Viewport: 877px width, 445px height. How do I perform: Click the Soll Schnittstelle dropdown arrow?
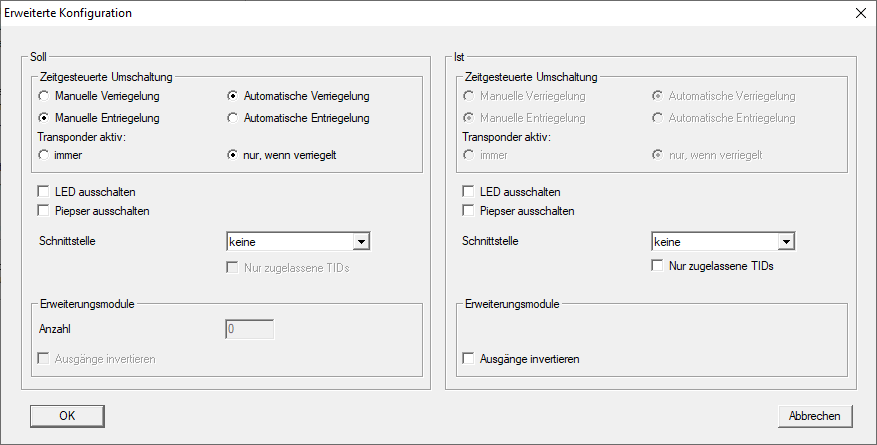pyautogui.click(x=362, y=241)
